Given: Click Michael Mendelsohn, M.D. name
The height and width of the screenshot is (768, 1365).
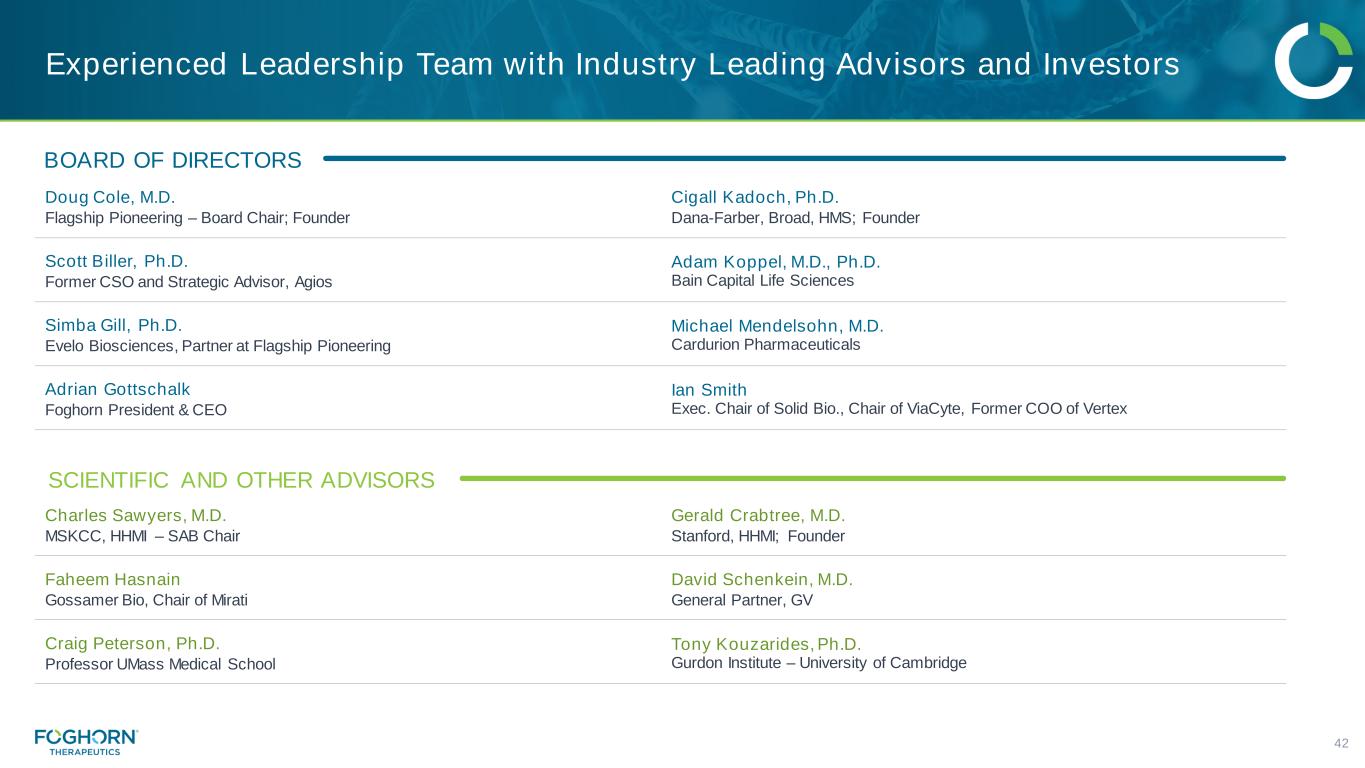Looking at the screenshot, I should point(777,326).
